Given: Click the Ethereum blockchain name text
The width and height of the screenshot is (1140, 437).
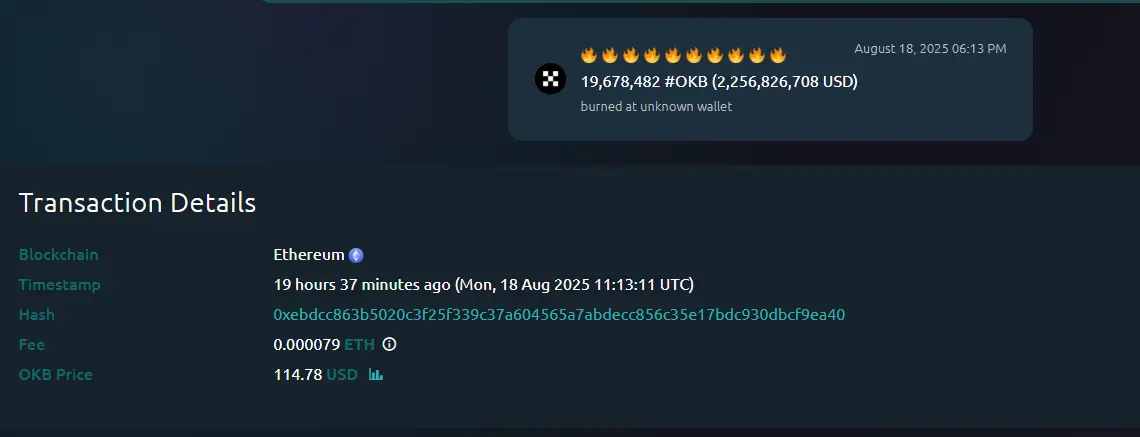Looking at the screenshot, I should (309, 255).
